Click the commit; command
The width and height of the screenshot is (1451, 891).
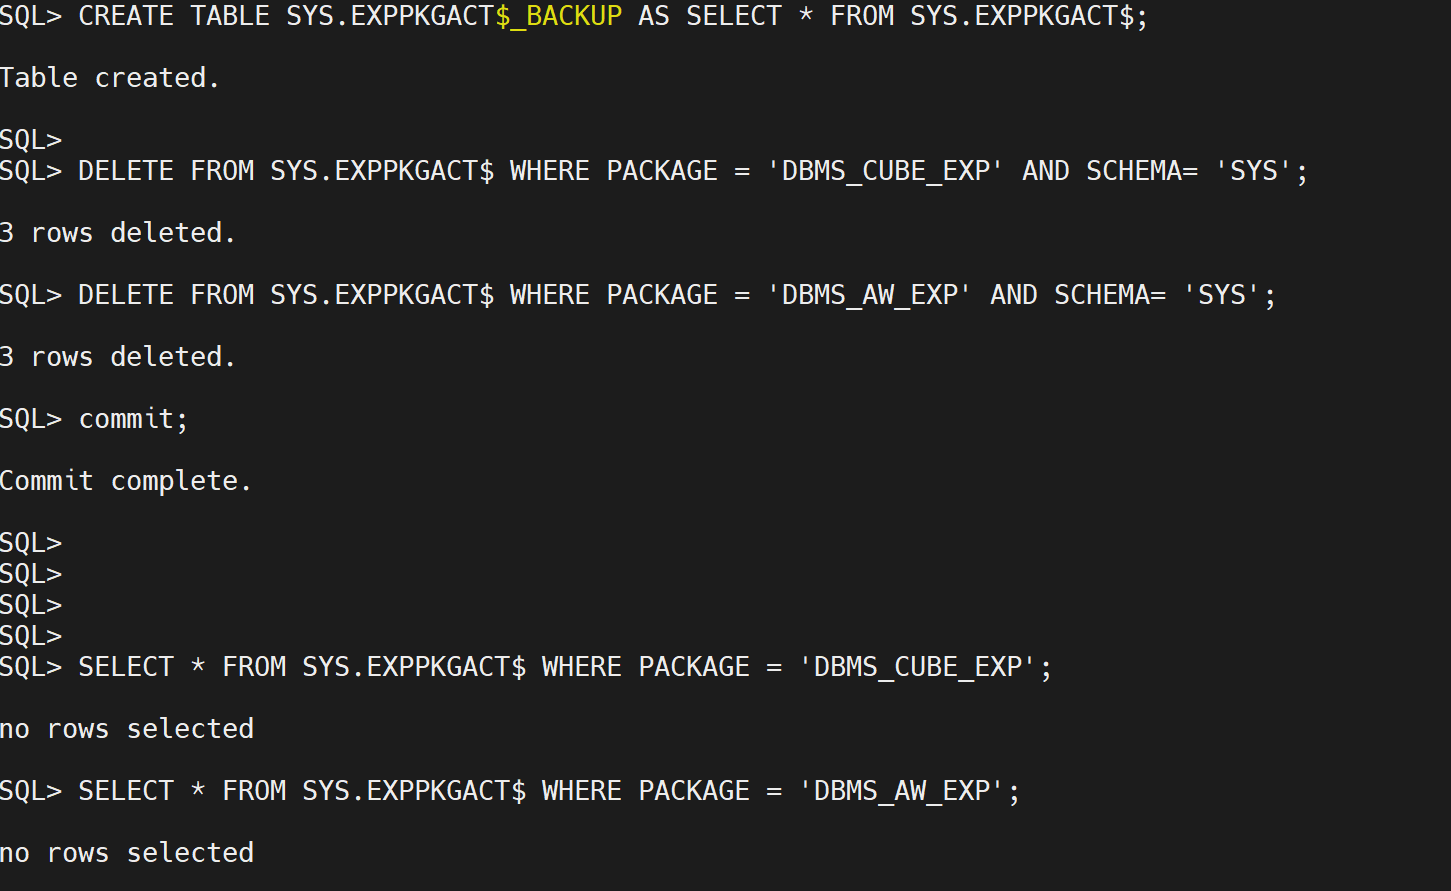pos(134,419)
